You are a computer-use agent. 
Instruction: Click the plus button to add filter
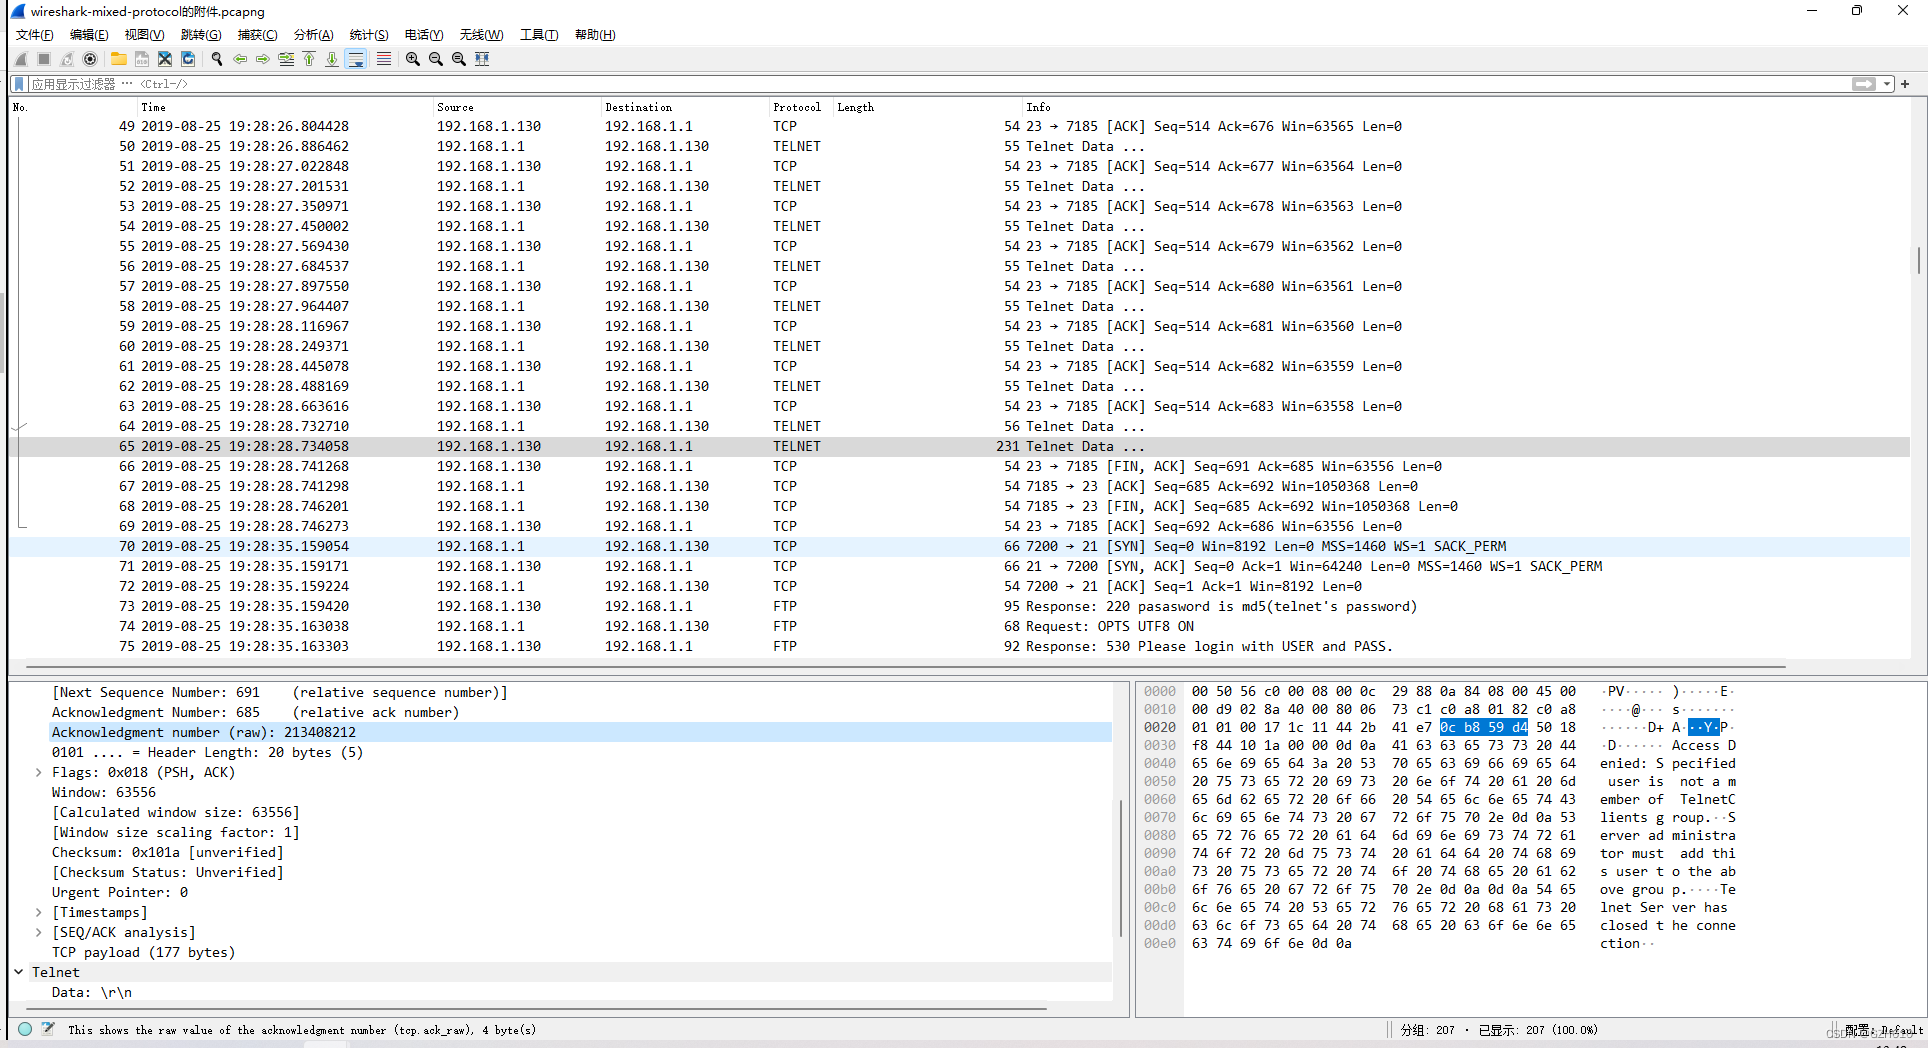click(x=1905, y=84)
